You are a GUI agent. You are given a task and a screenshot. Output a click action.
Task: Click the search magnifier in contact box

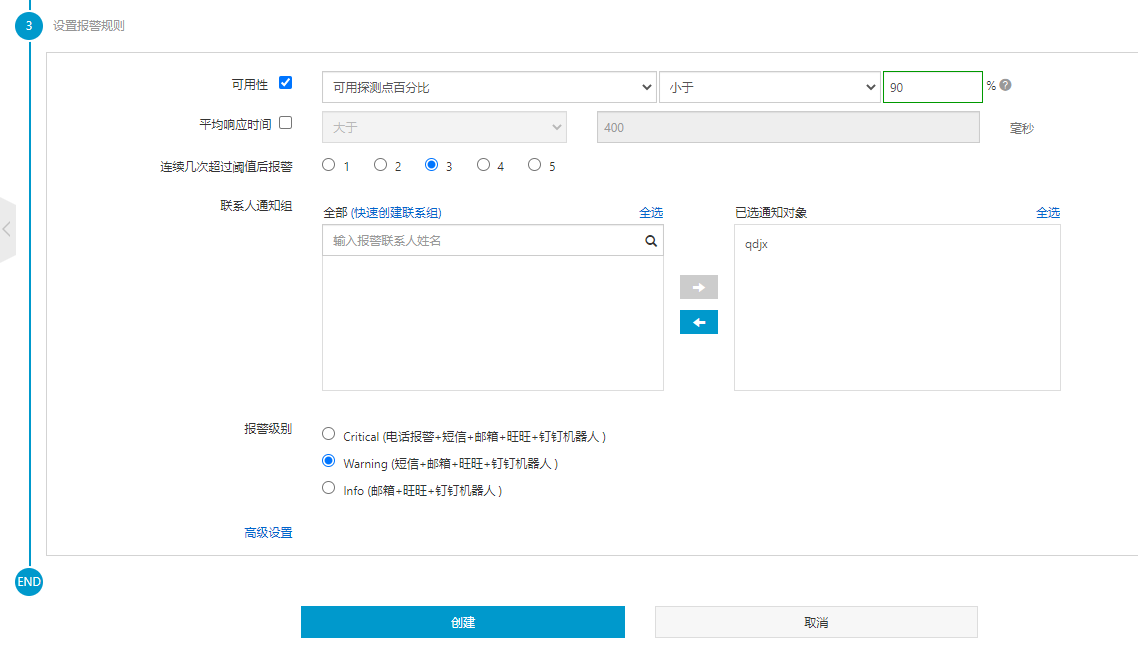(x=651, y=241)
